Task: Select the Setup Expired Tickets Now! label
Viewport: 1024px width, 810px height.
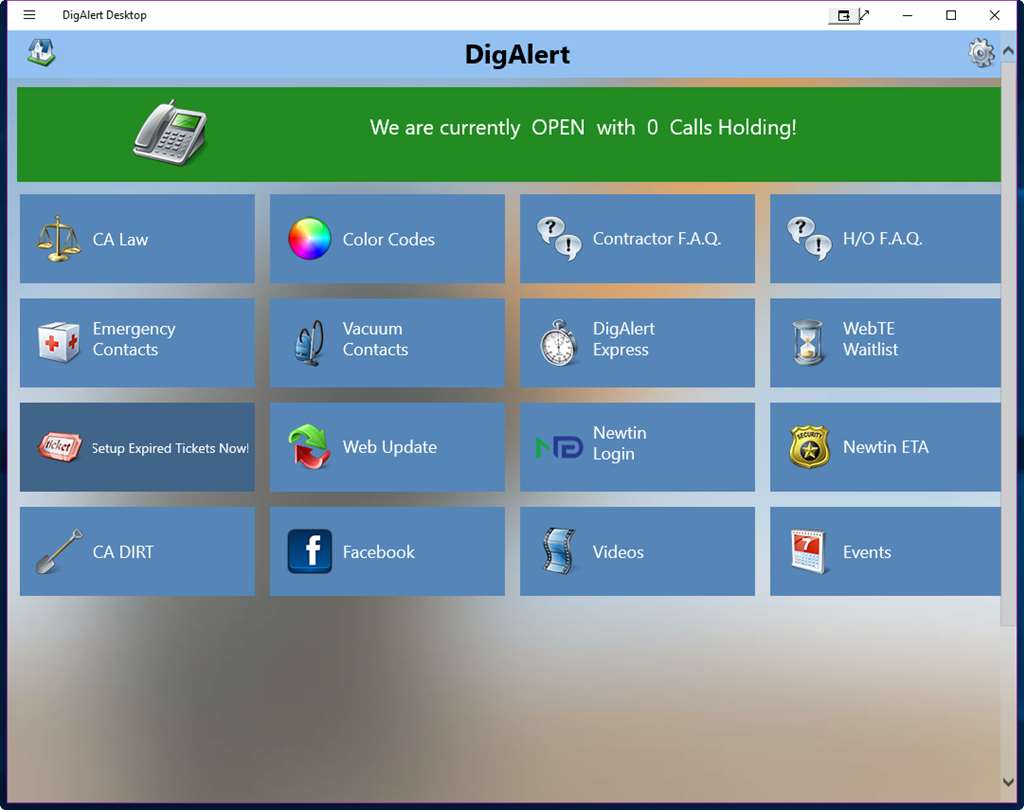Action: coord(170,448)
